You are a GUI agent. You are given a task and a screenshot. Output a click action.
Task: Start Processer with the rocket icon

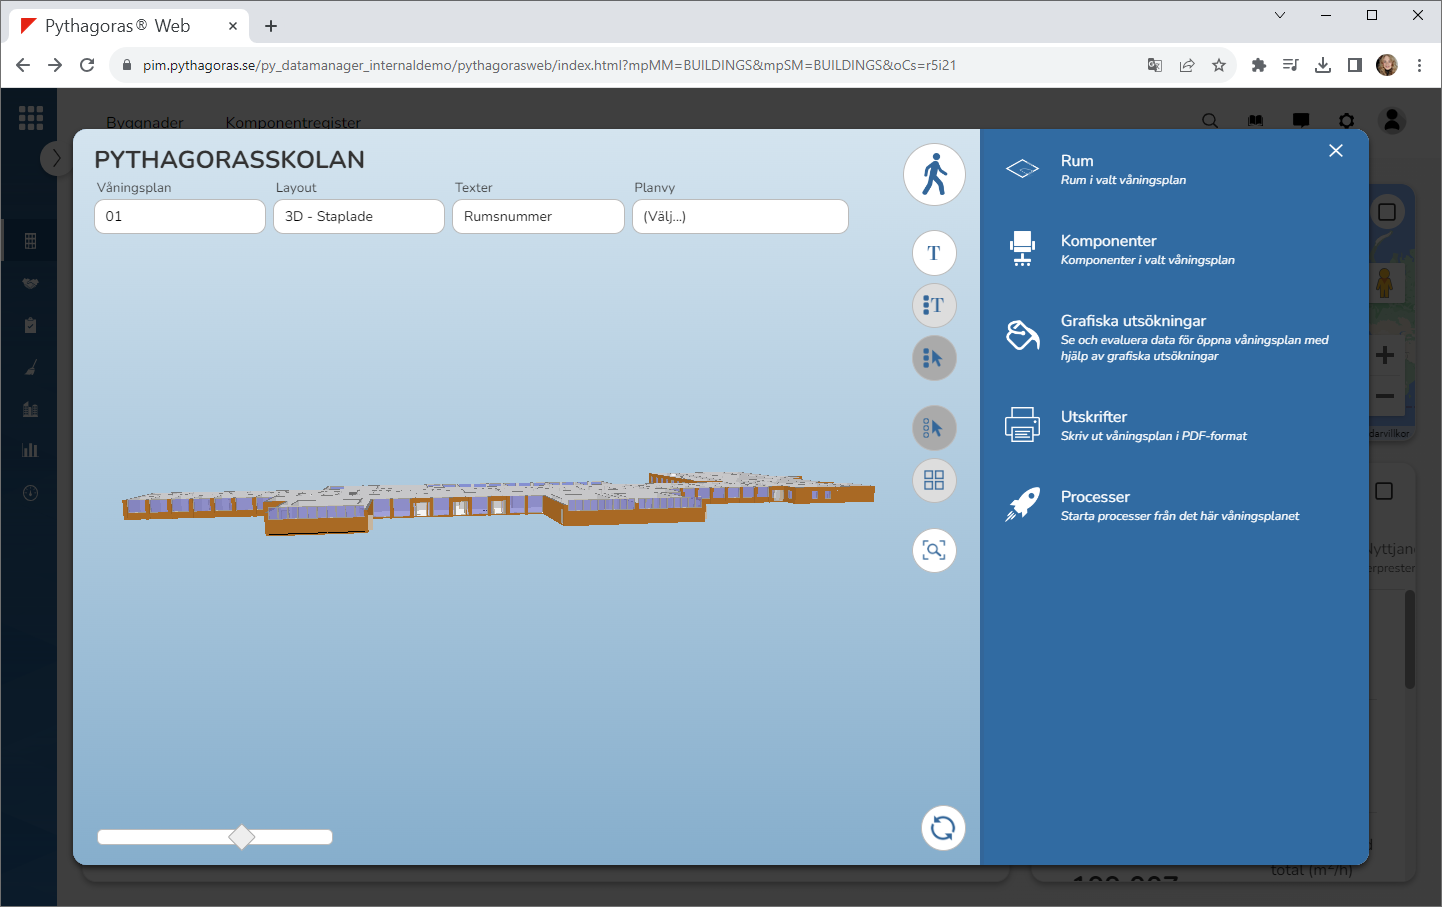(x=1023, y=505)
